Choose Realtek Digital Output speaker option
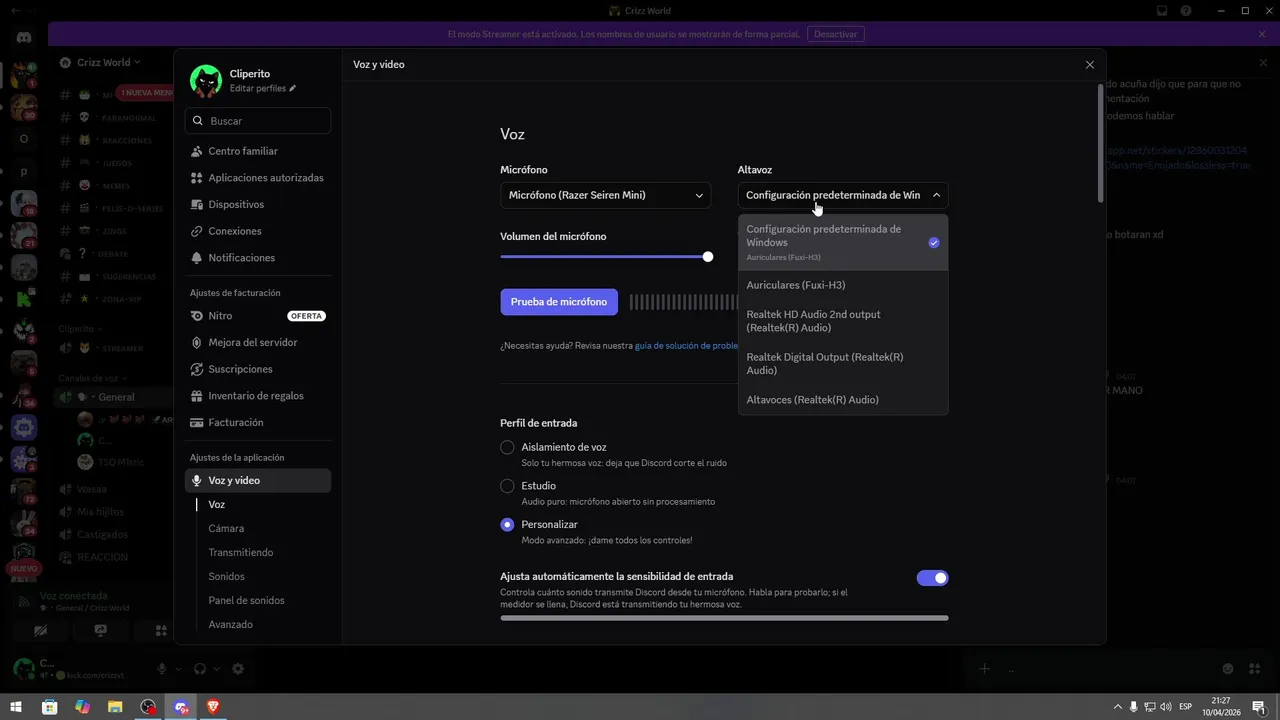This screenshot has width=1280, height=720. point(843,364)
